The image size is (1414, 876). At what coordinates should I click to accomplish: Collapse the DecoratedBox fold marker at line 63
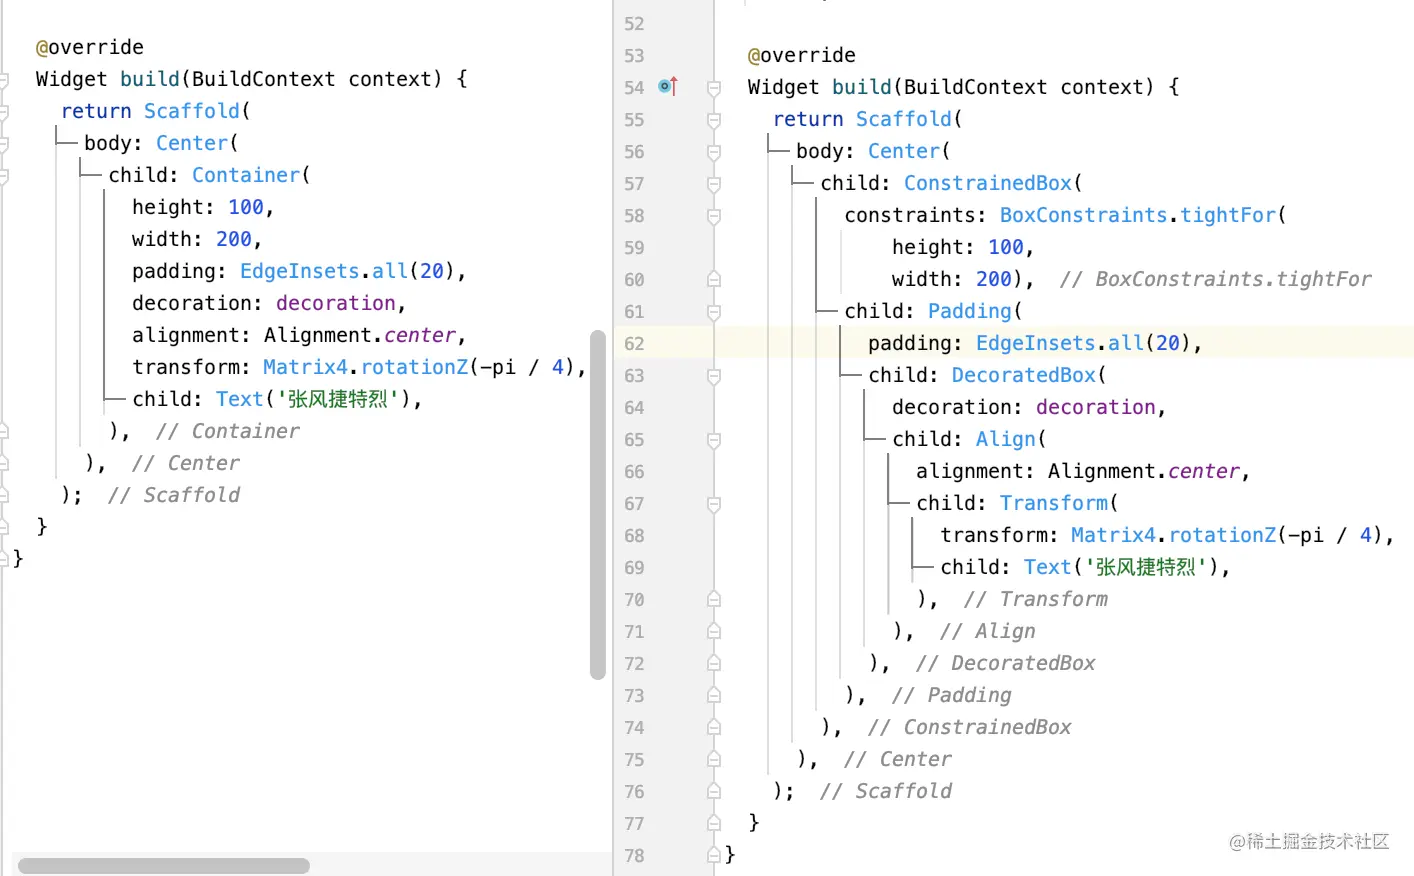pyautogui.click(x=714, y=376)
